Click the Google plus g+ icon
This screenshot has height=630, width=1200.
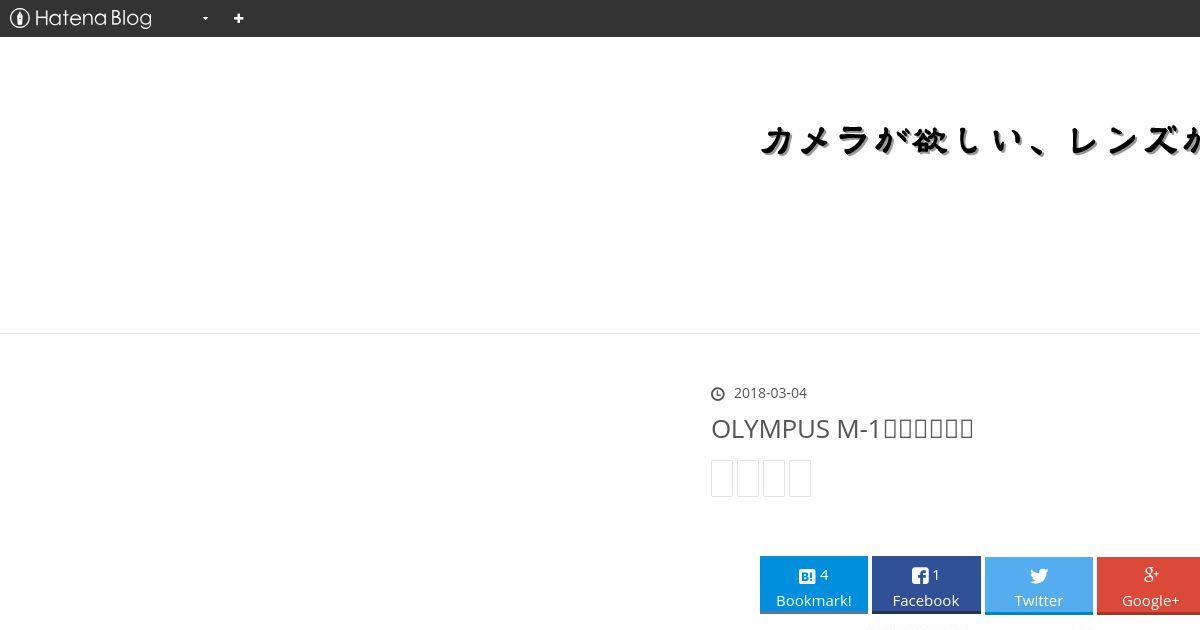coord(1151,574)
